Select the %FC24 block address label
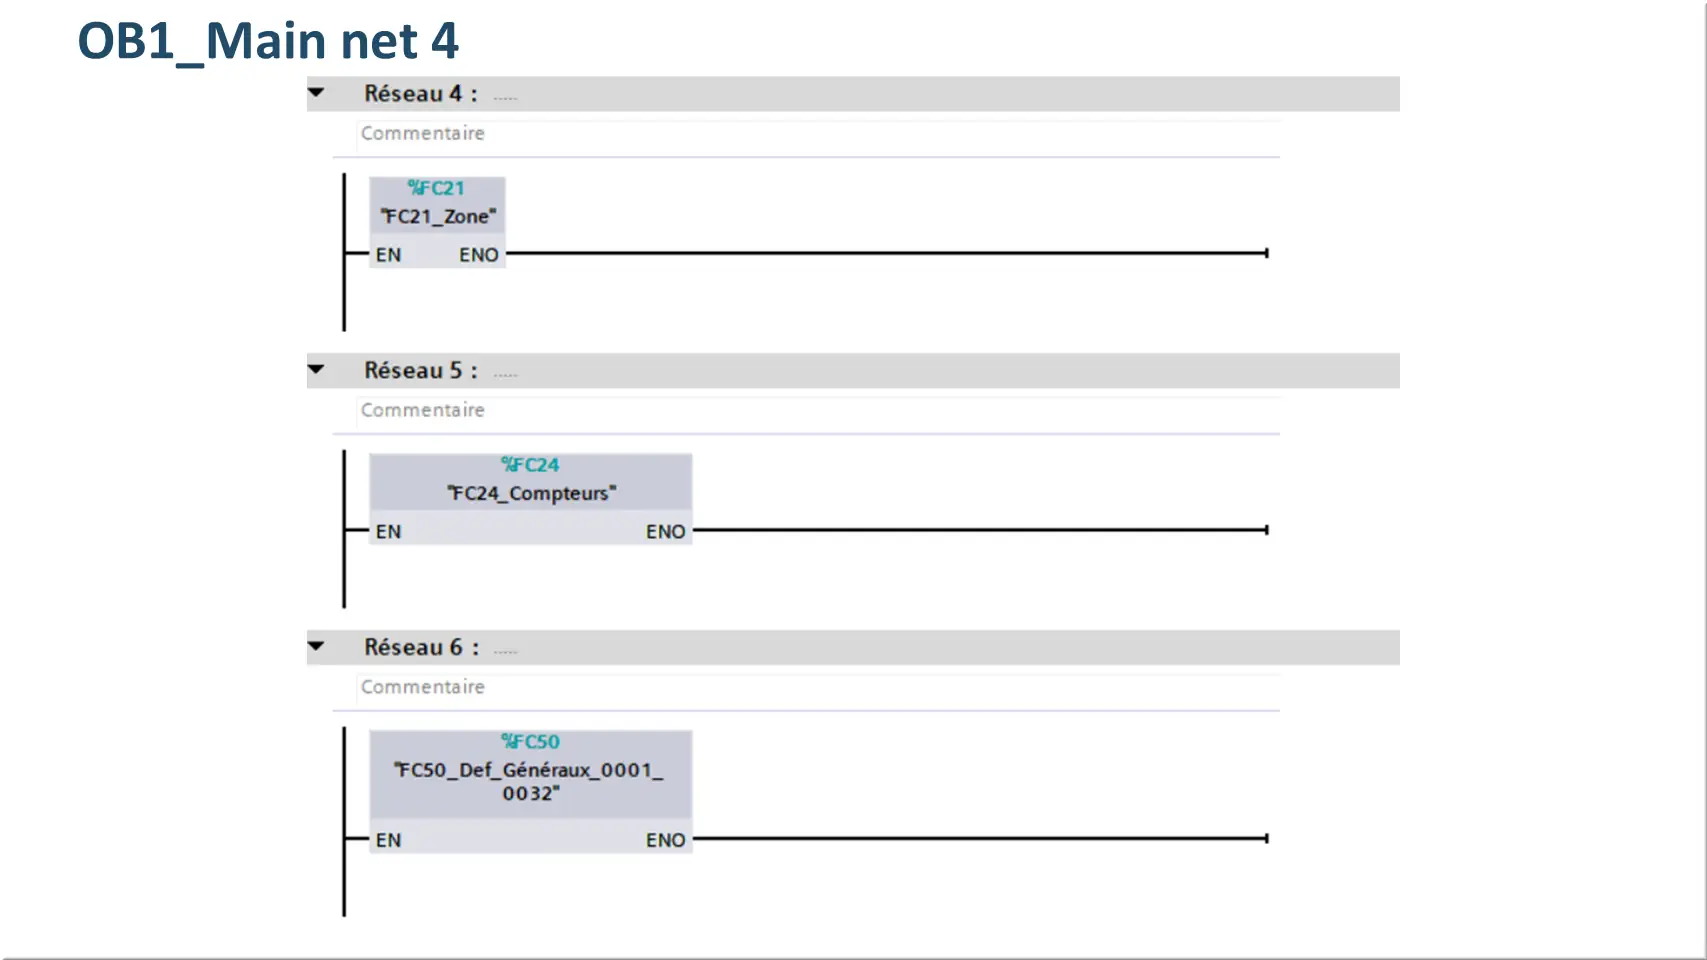Screen dimensions: 1707x960 click(x=530, y=465)
